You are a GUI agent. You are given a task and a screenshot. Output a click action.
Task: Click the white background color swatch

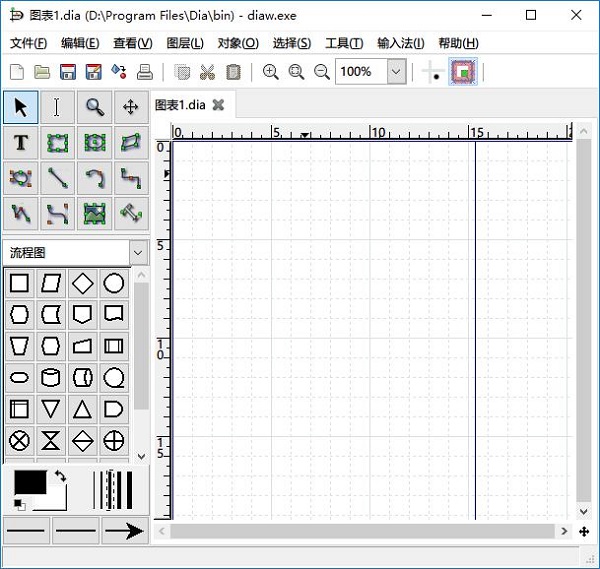point(57,502)
